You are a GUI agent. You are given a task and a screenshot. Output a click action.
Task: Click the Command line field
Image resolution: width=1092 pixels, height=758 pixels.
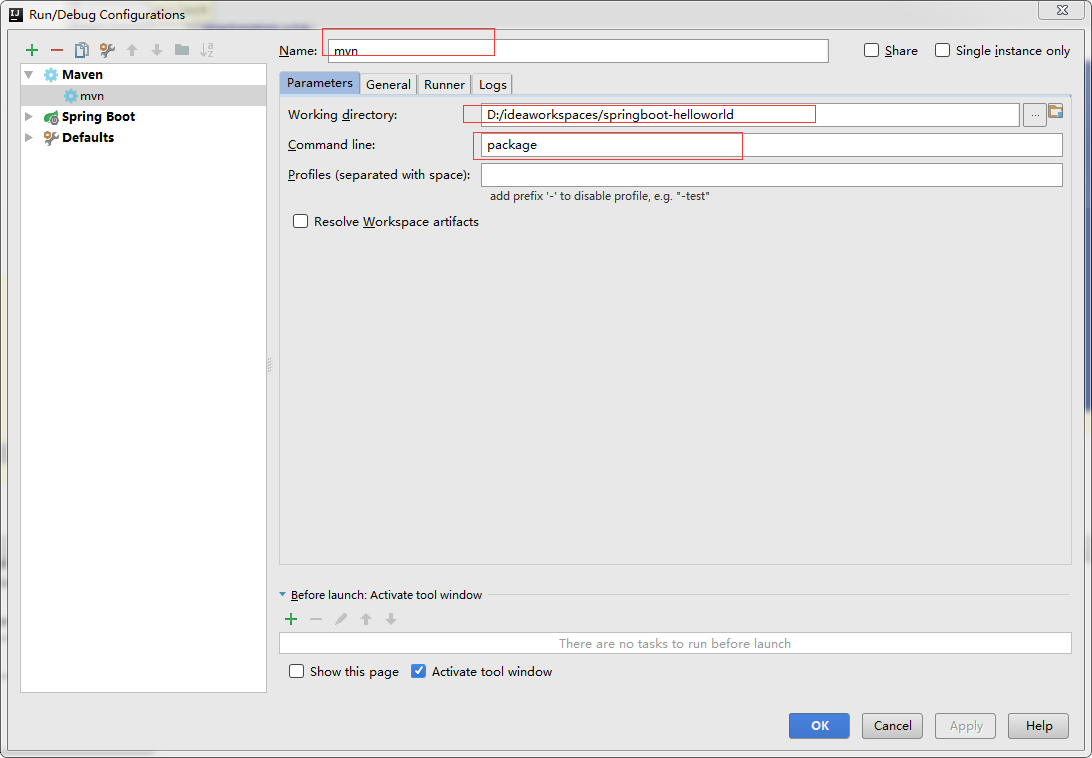(x=772, y=145)
